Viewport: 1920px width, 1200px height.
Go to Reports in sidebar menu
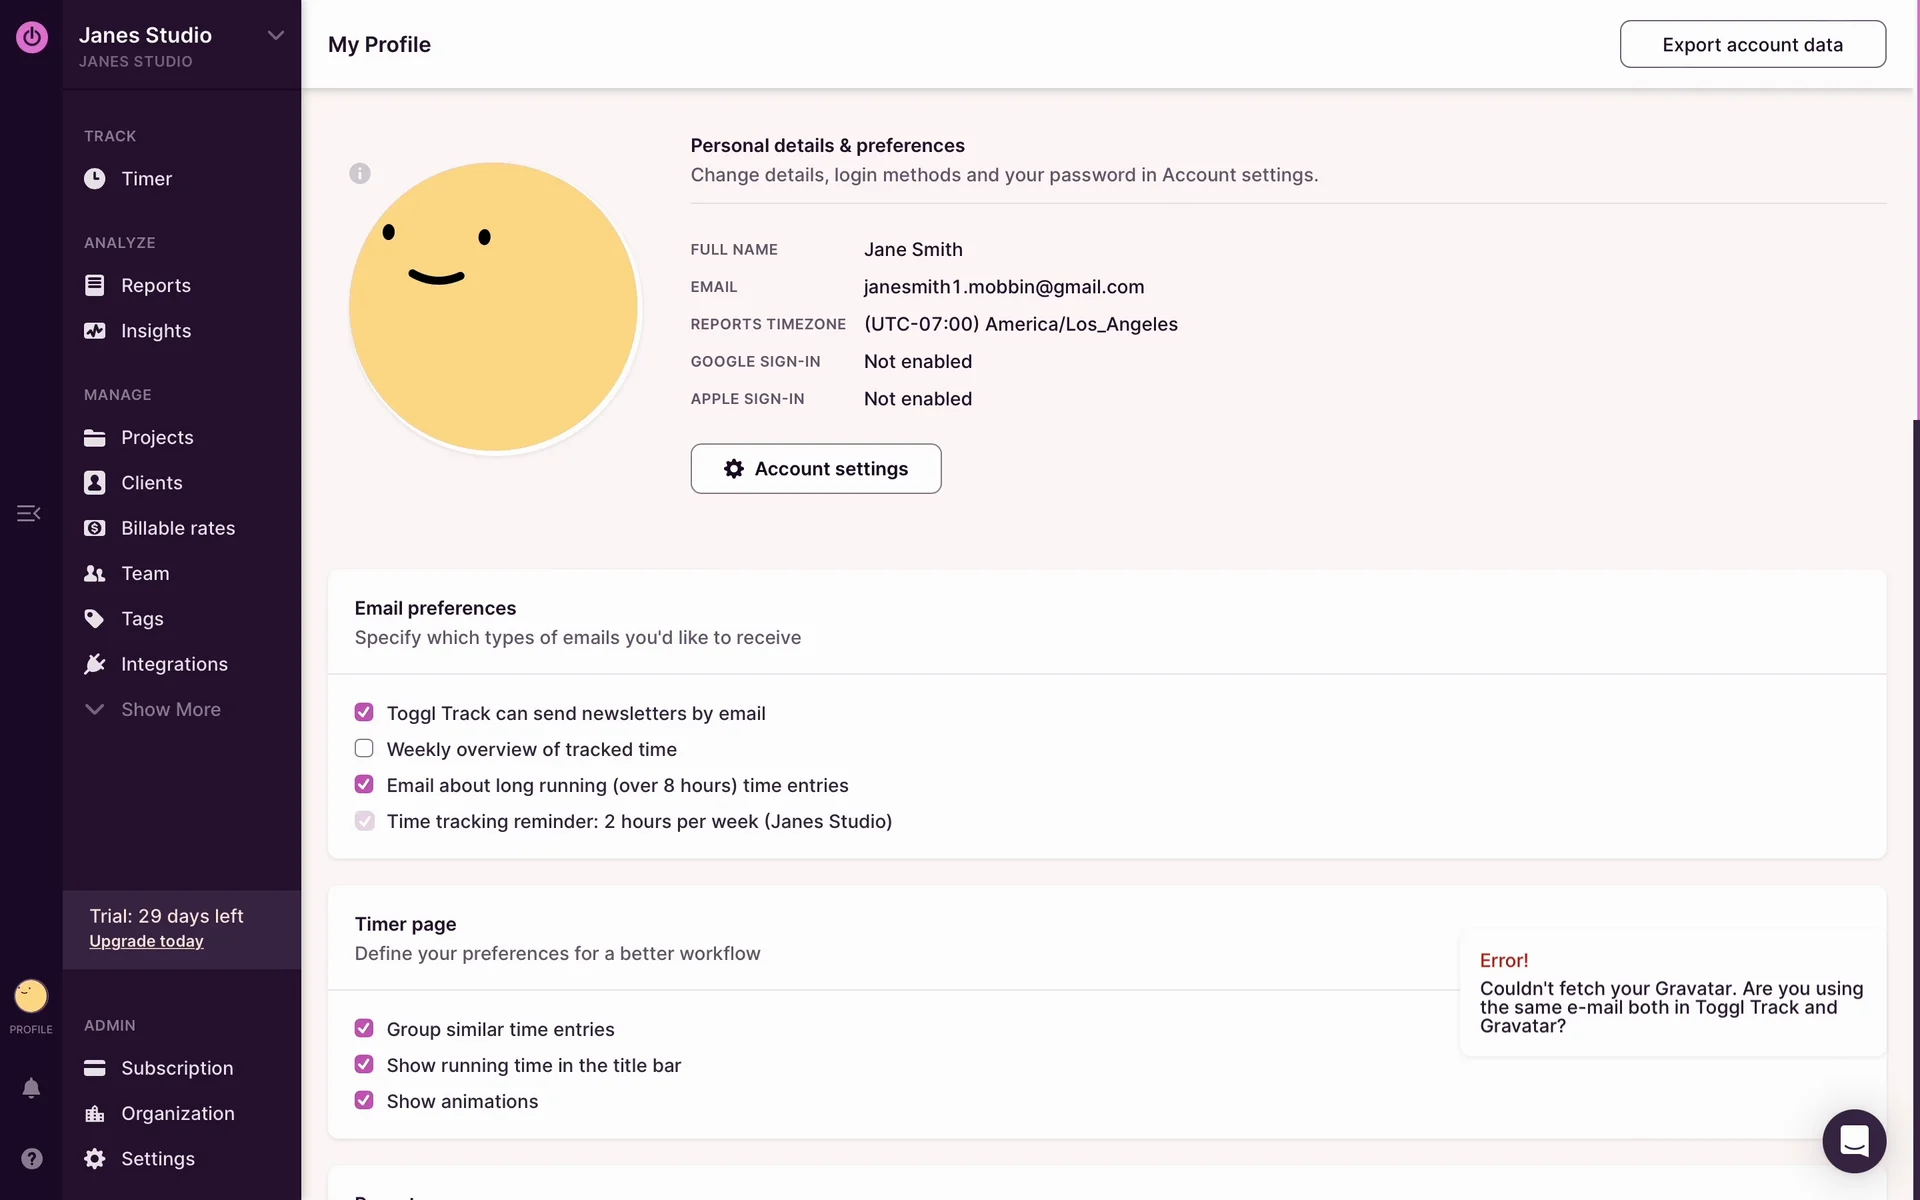(155, 286)
